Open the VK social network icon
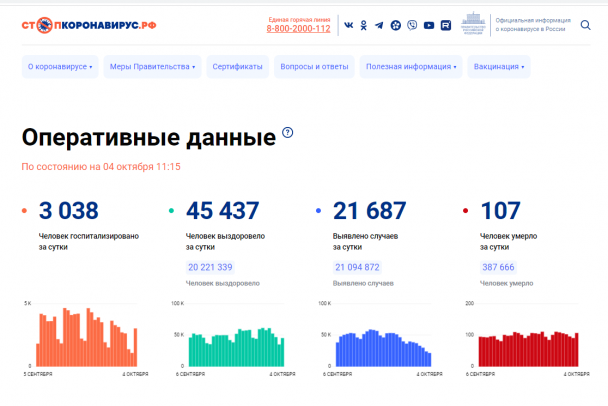This screenshot has width=608, height=406. pos(348,25)
